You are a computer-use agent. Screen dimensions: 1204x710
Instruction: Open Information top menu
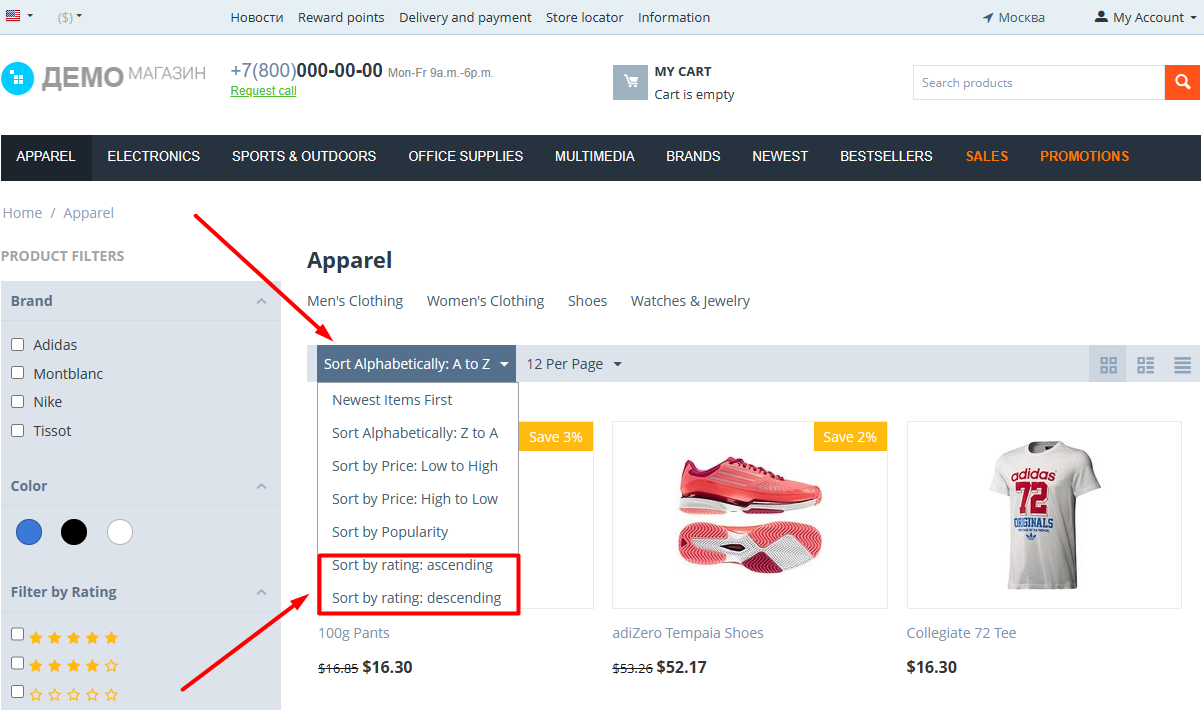click(674, 17)
